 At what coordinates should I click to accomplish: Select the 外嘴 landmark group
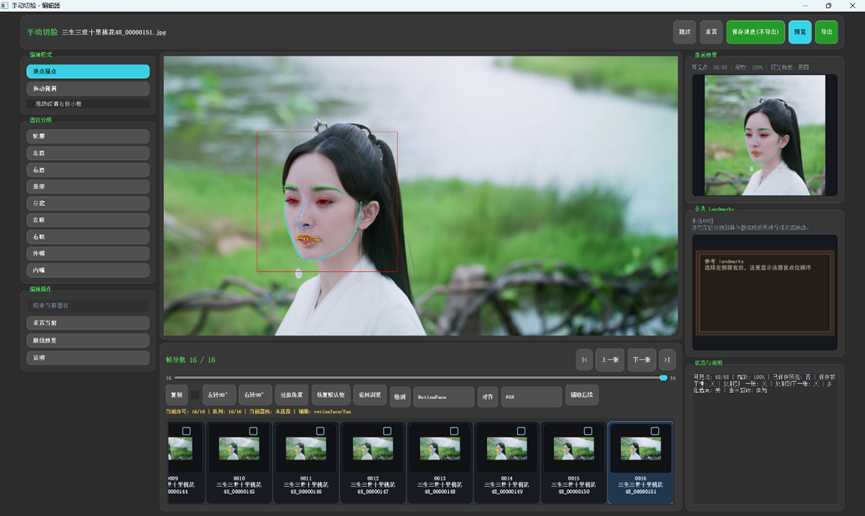(x=88, y=253)
